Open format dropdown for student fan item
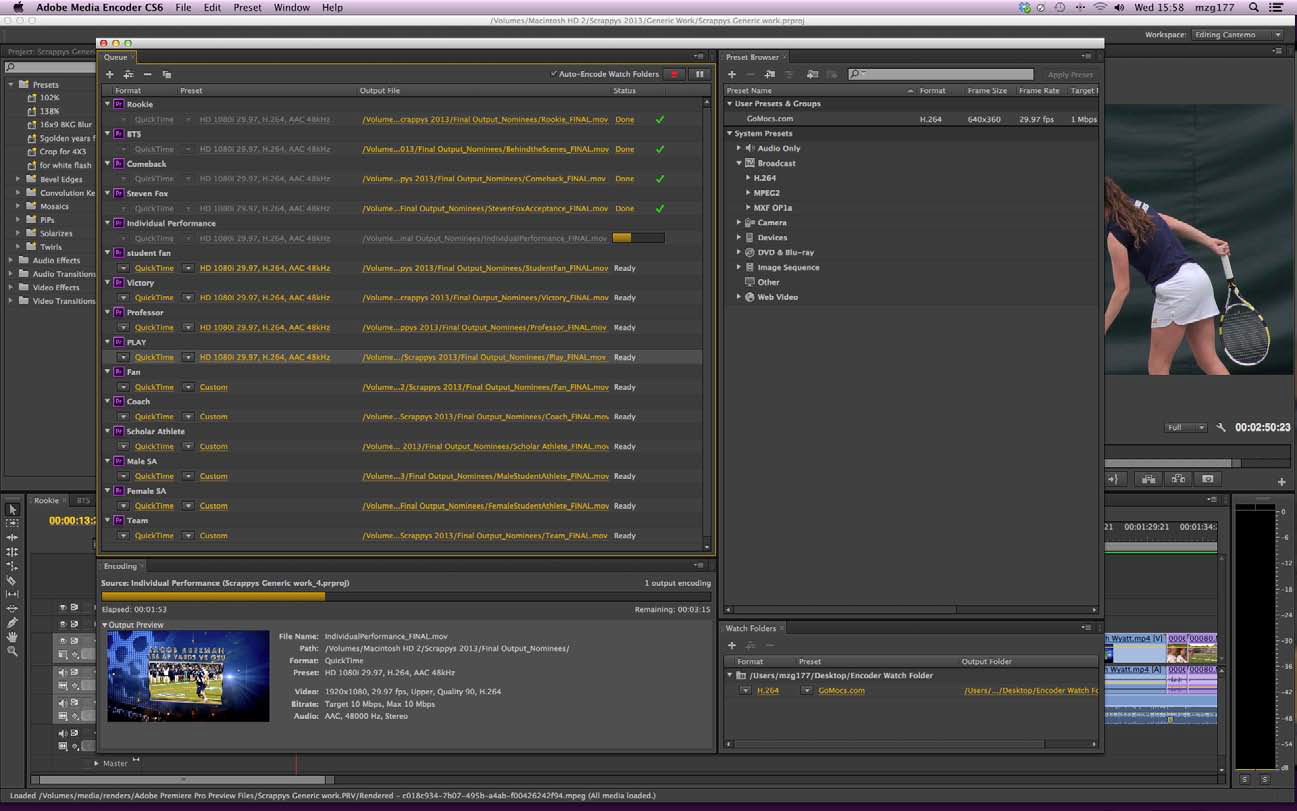This screenshot has width=1297, height=811. [x=123, y=268]
